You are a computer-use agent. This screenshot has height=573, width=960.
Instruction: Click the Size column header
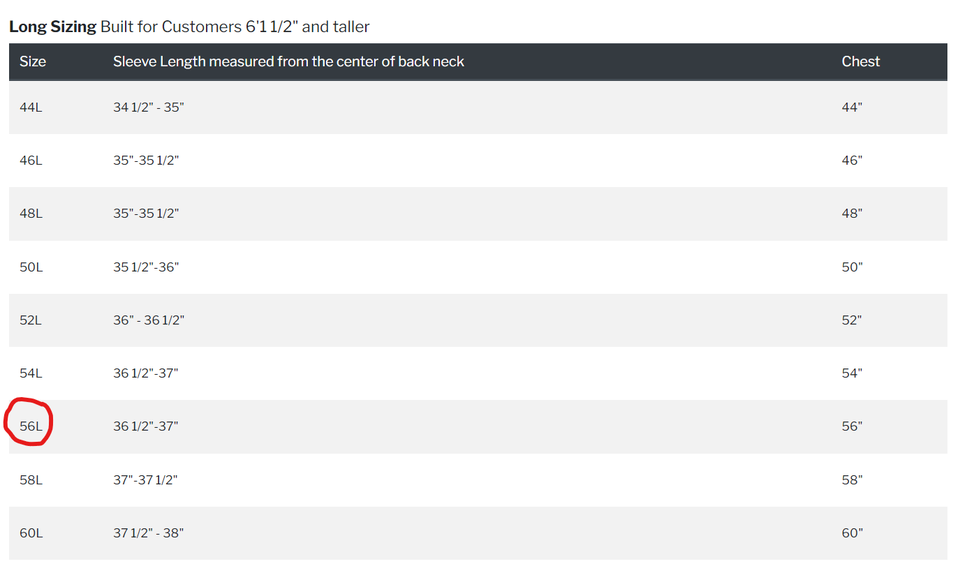point(33,61)
